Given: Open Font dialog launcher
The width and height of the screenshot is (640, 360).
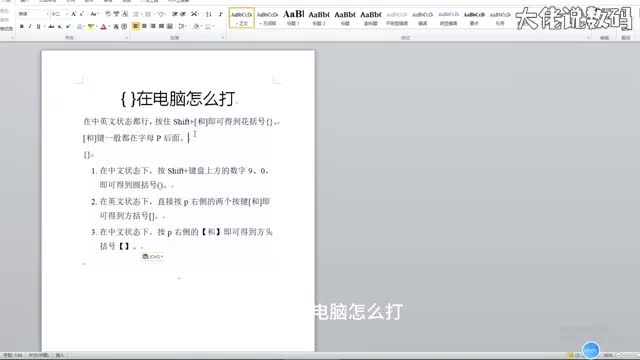Looking at the screenshot, I should [126, 38].
